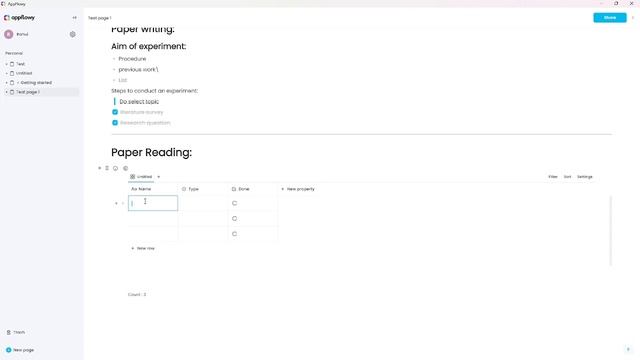Open the Done column header

pos(253,189)
